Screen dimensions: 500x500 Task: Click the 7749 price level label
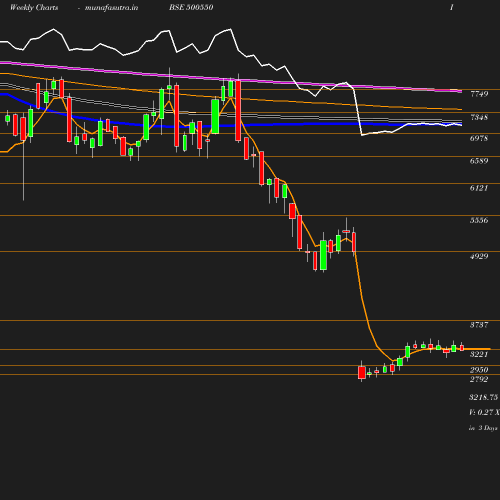point(479,94)
